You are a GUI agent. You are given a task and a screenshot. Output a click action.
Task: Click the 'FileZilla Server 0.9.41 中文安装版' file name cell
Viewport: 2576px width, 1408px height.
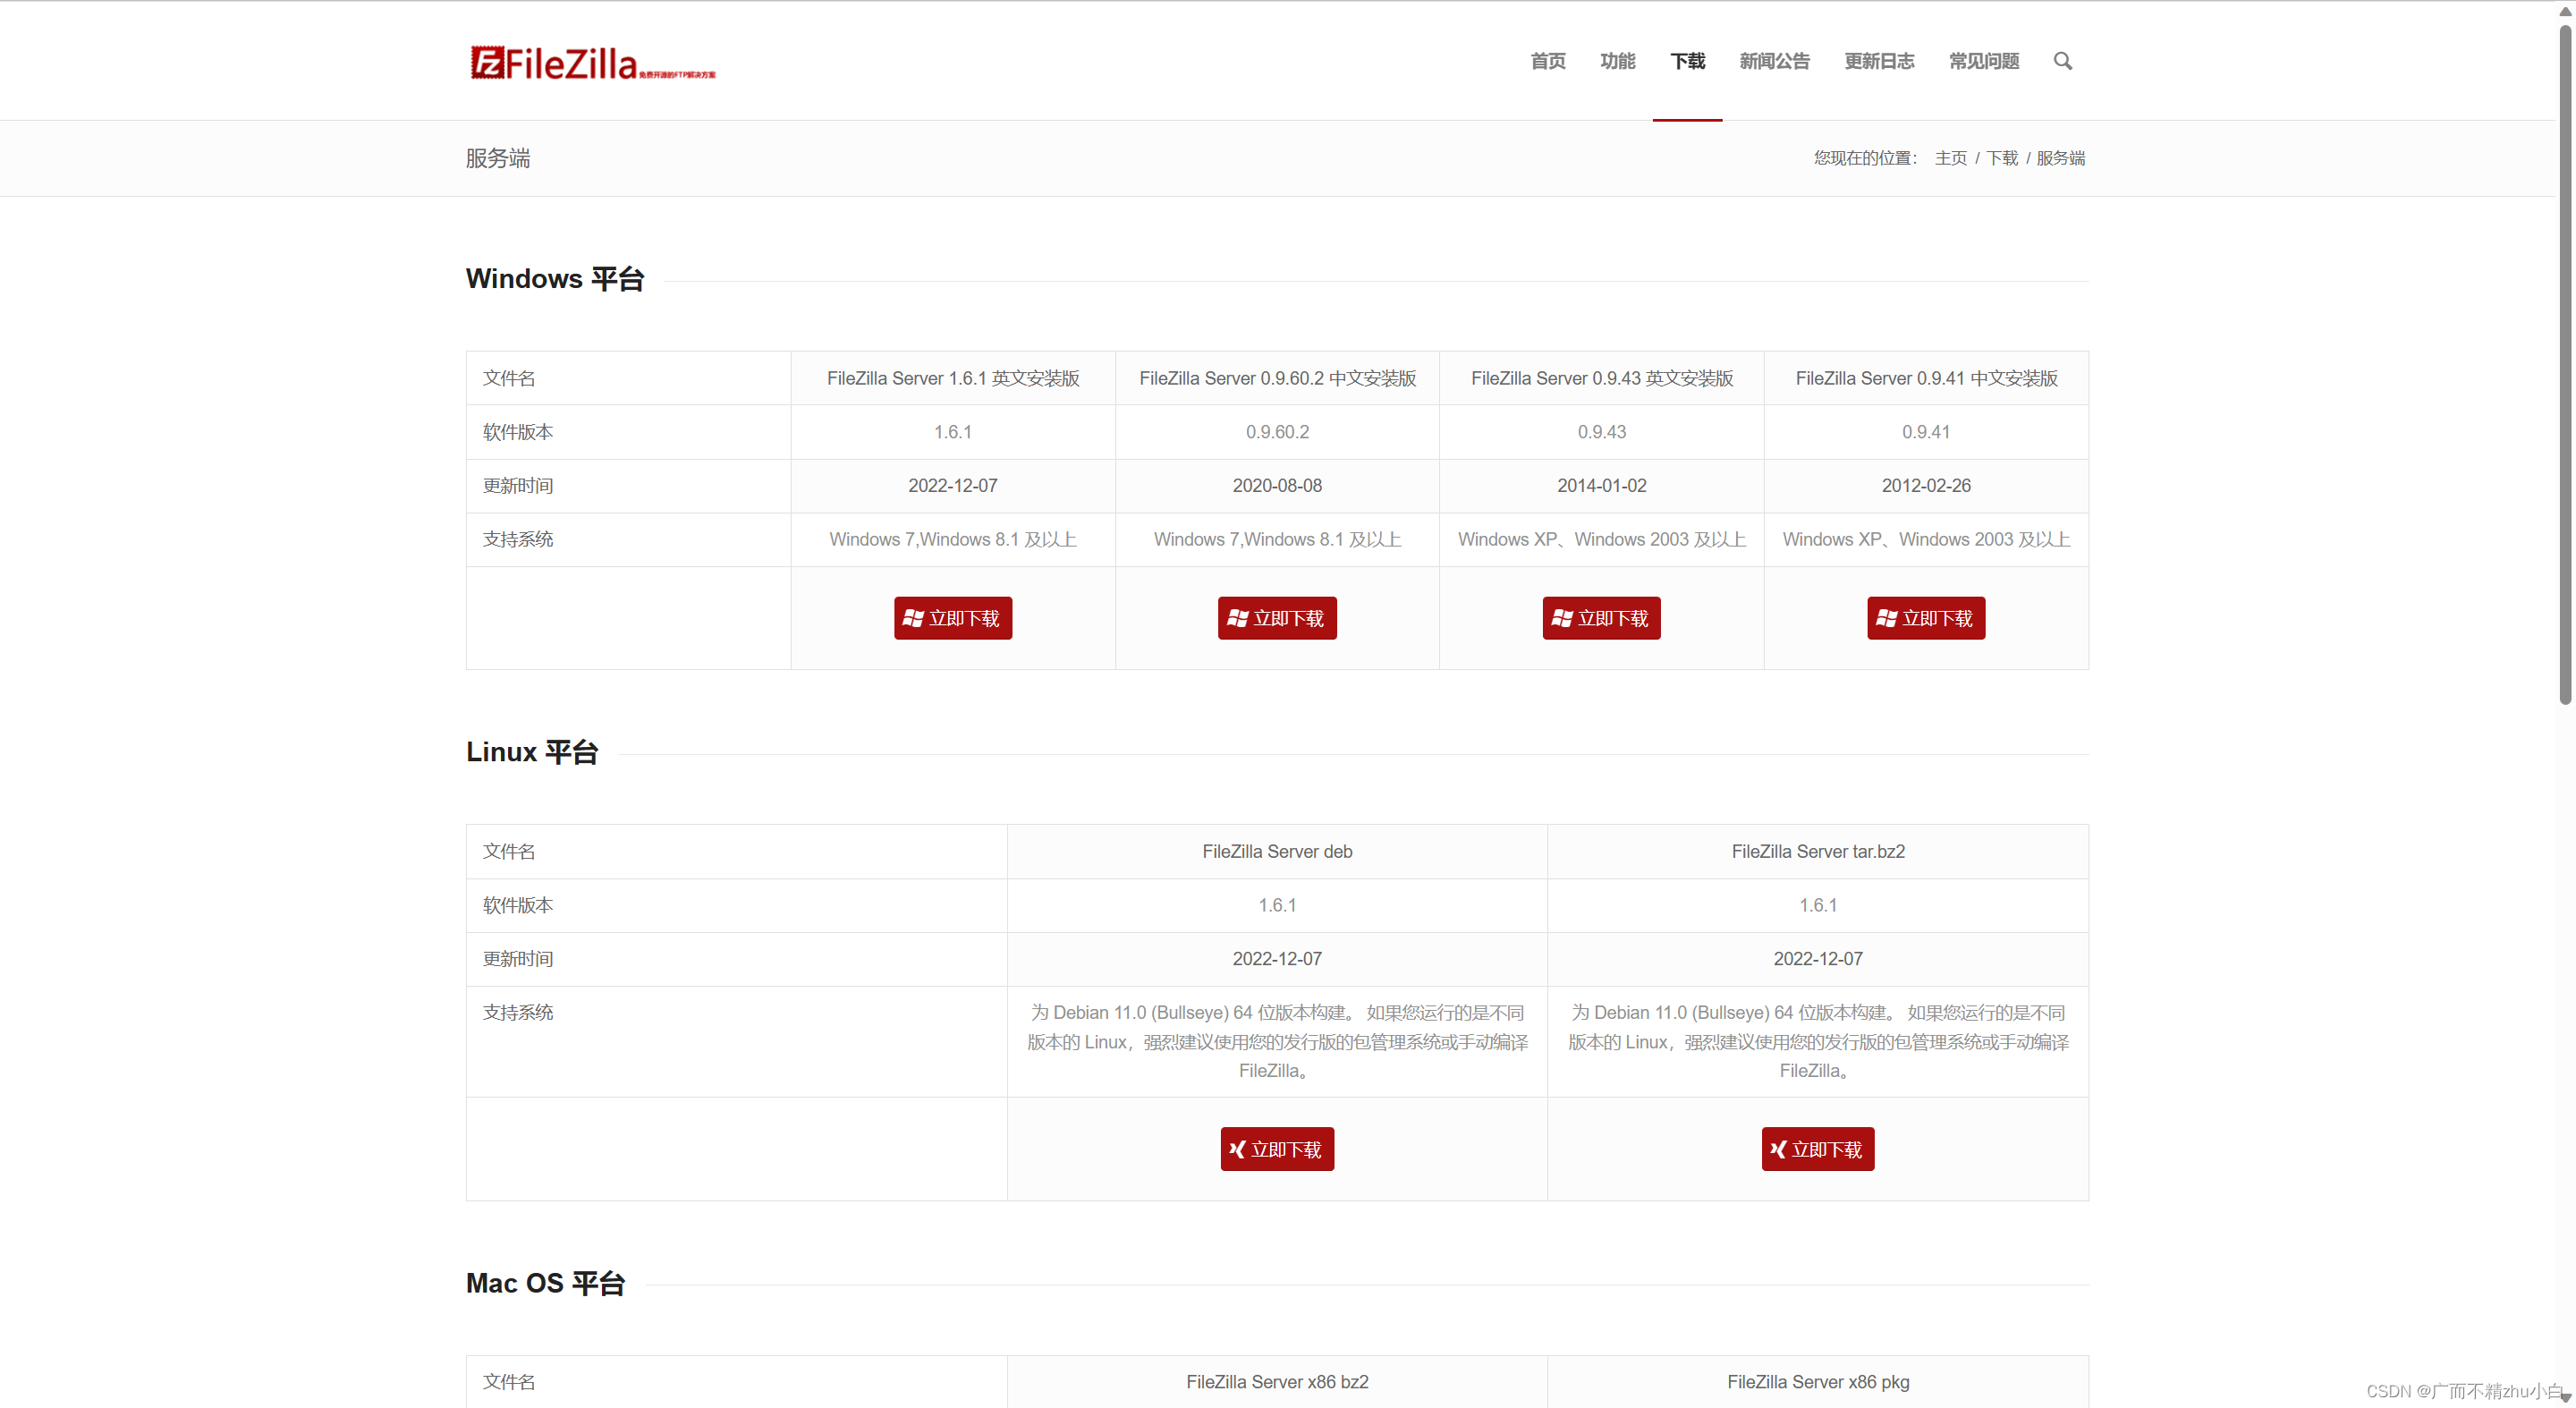1926,378
